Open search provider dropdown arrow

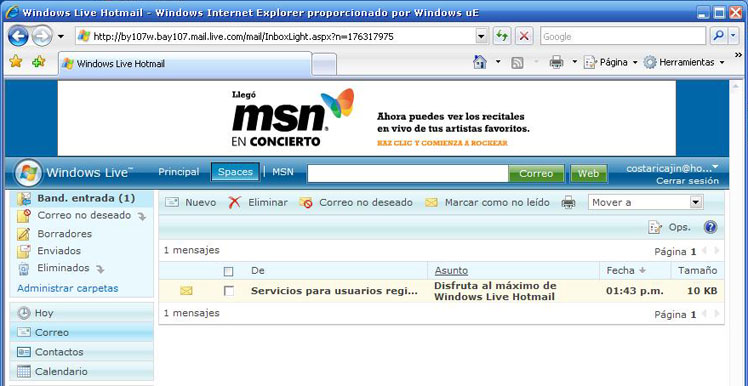click(x=734, y=36)
